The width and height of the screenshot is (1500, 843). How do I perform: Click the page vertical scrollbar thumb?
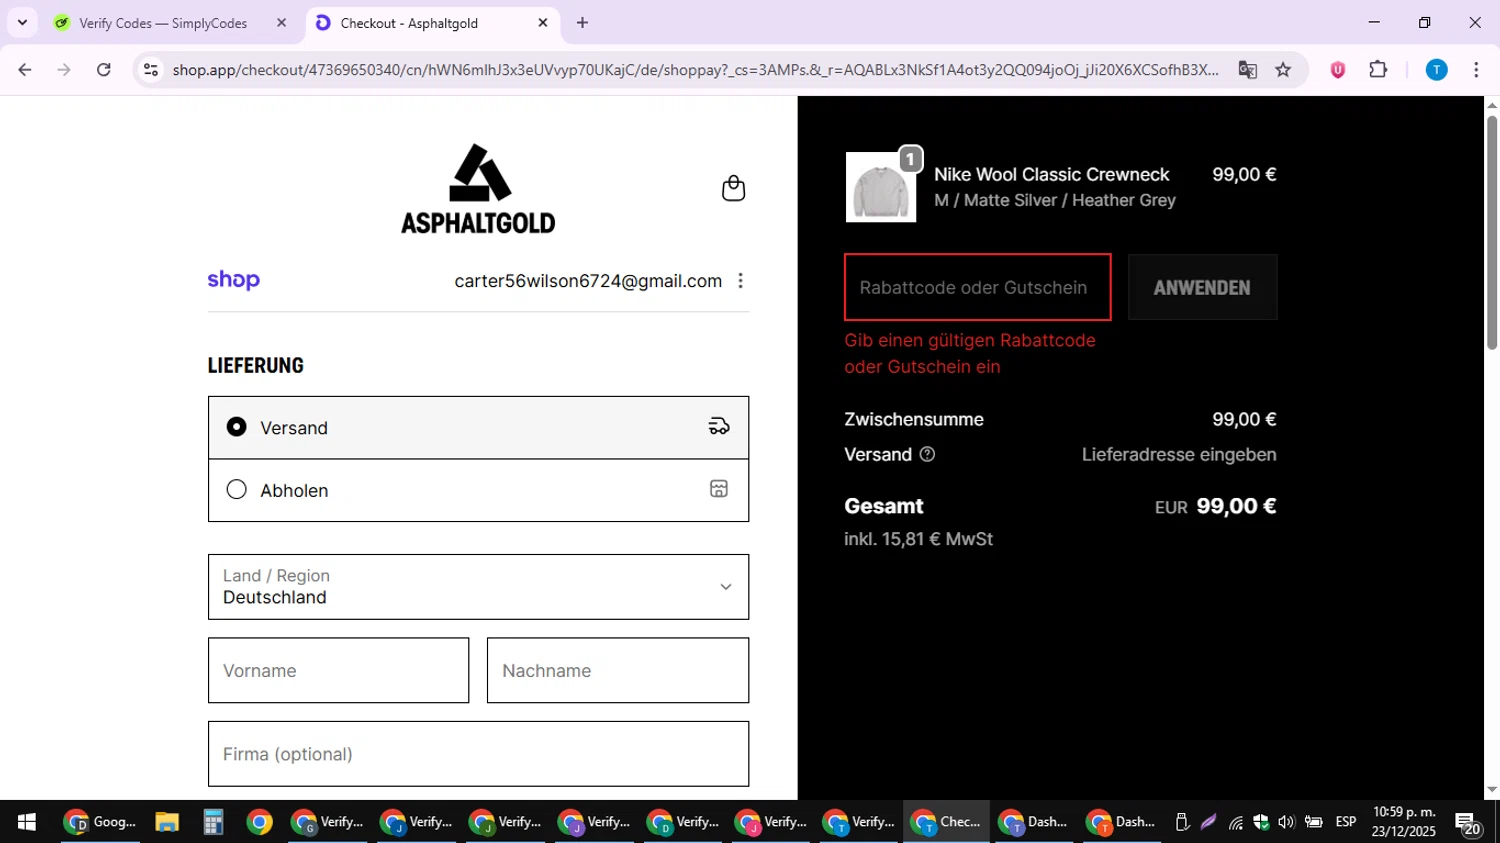click(1491, 232)
